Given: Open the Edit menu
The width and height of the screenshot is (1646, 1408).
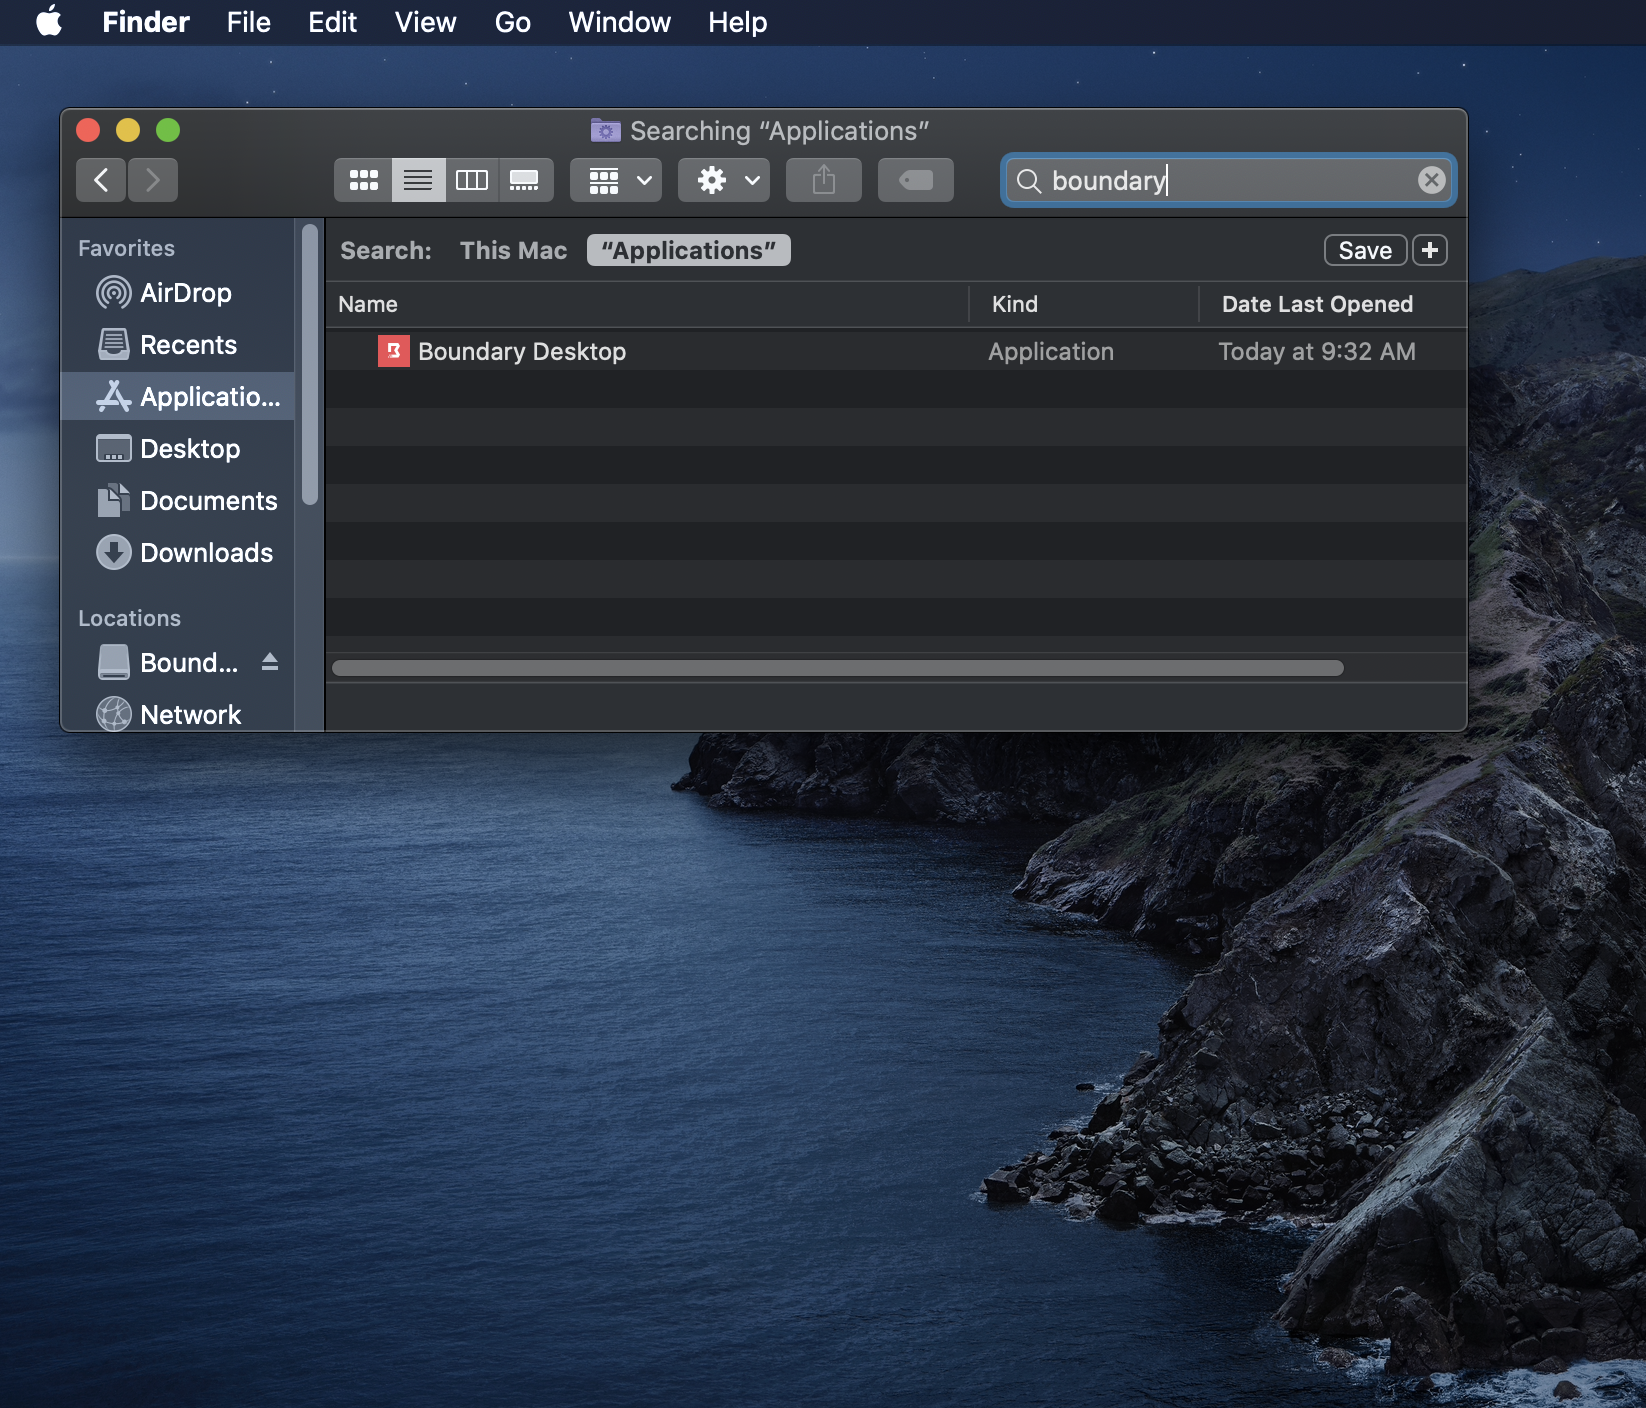Looking at the screenshot, I should [x=332, y=22].
